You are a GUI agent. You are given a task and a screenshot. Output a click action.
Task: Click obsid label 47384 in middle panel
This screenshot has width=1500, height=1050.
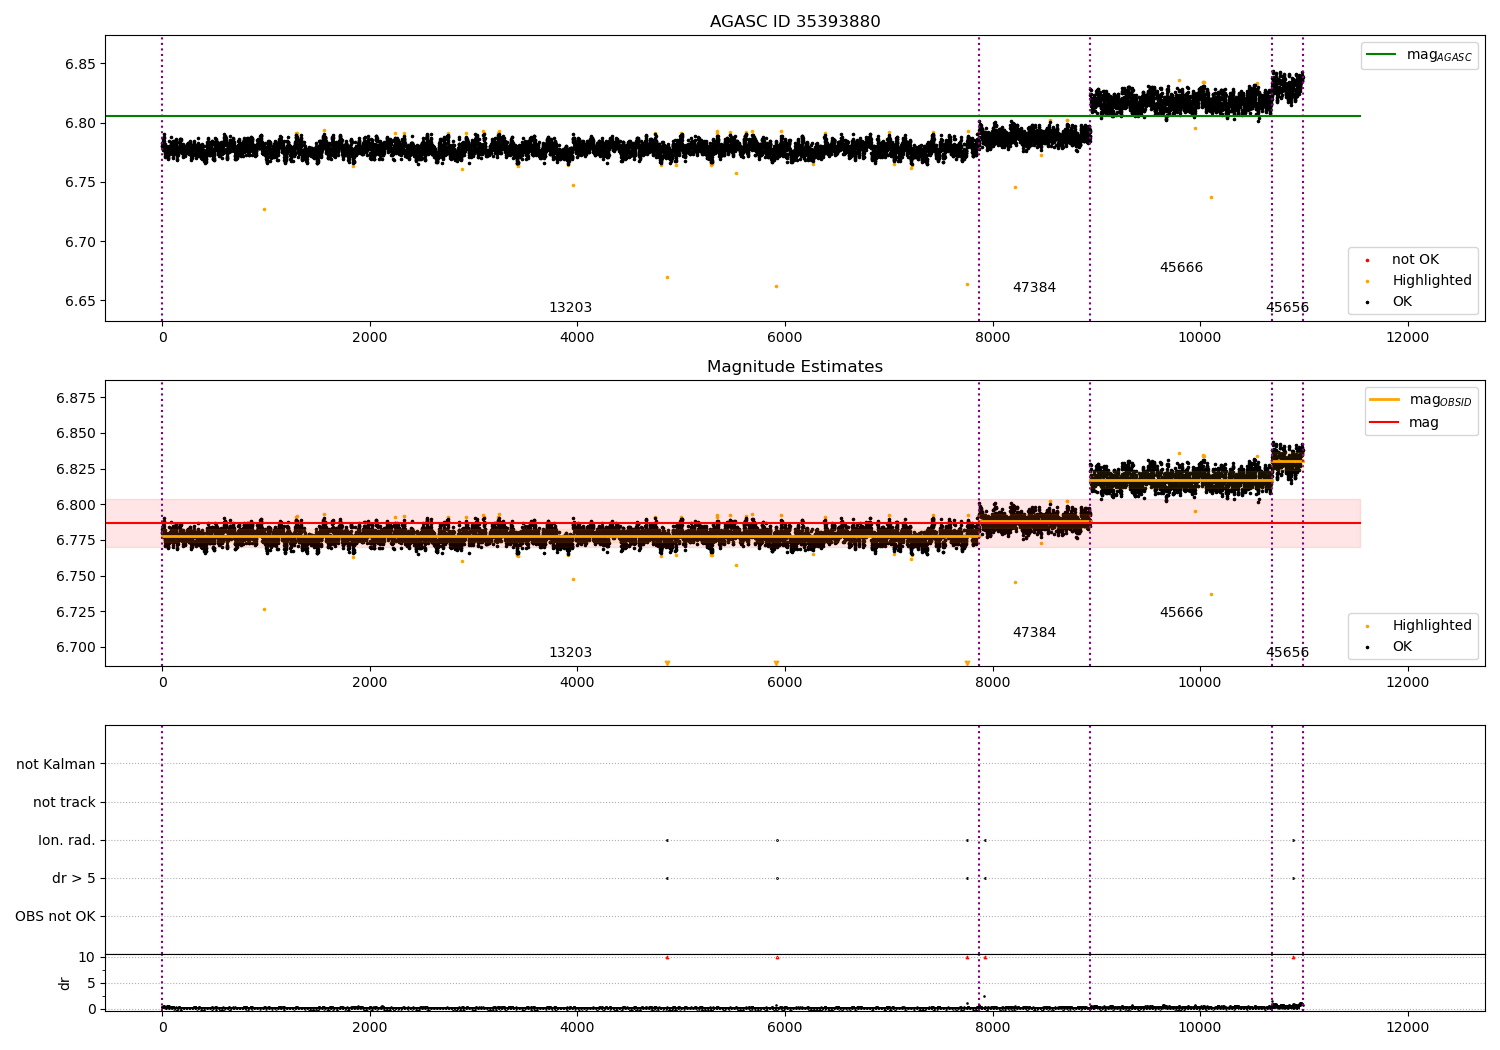(x=1034, y=633)
